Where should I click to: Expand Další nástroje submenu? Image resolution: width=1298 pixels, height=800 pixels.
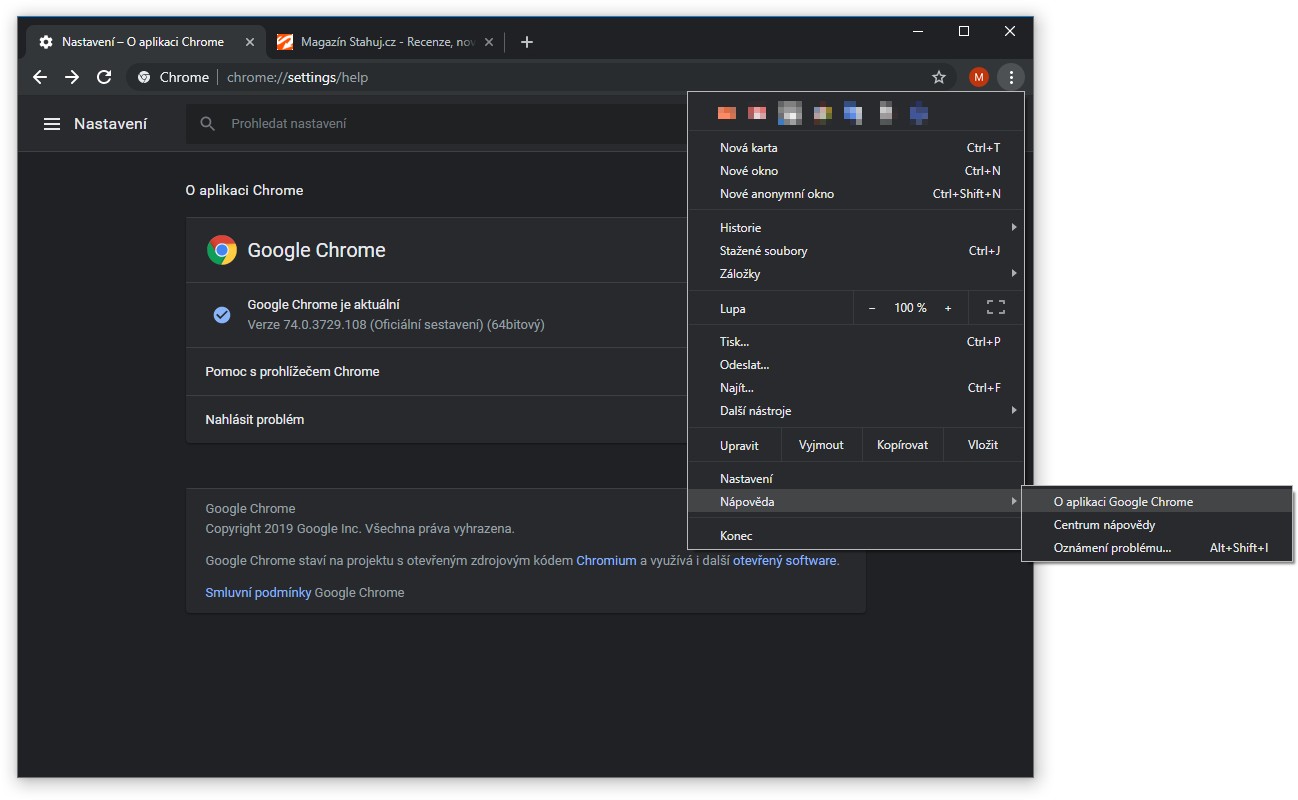pyautogui.click(x=856, y=411)
